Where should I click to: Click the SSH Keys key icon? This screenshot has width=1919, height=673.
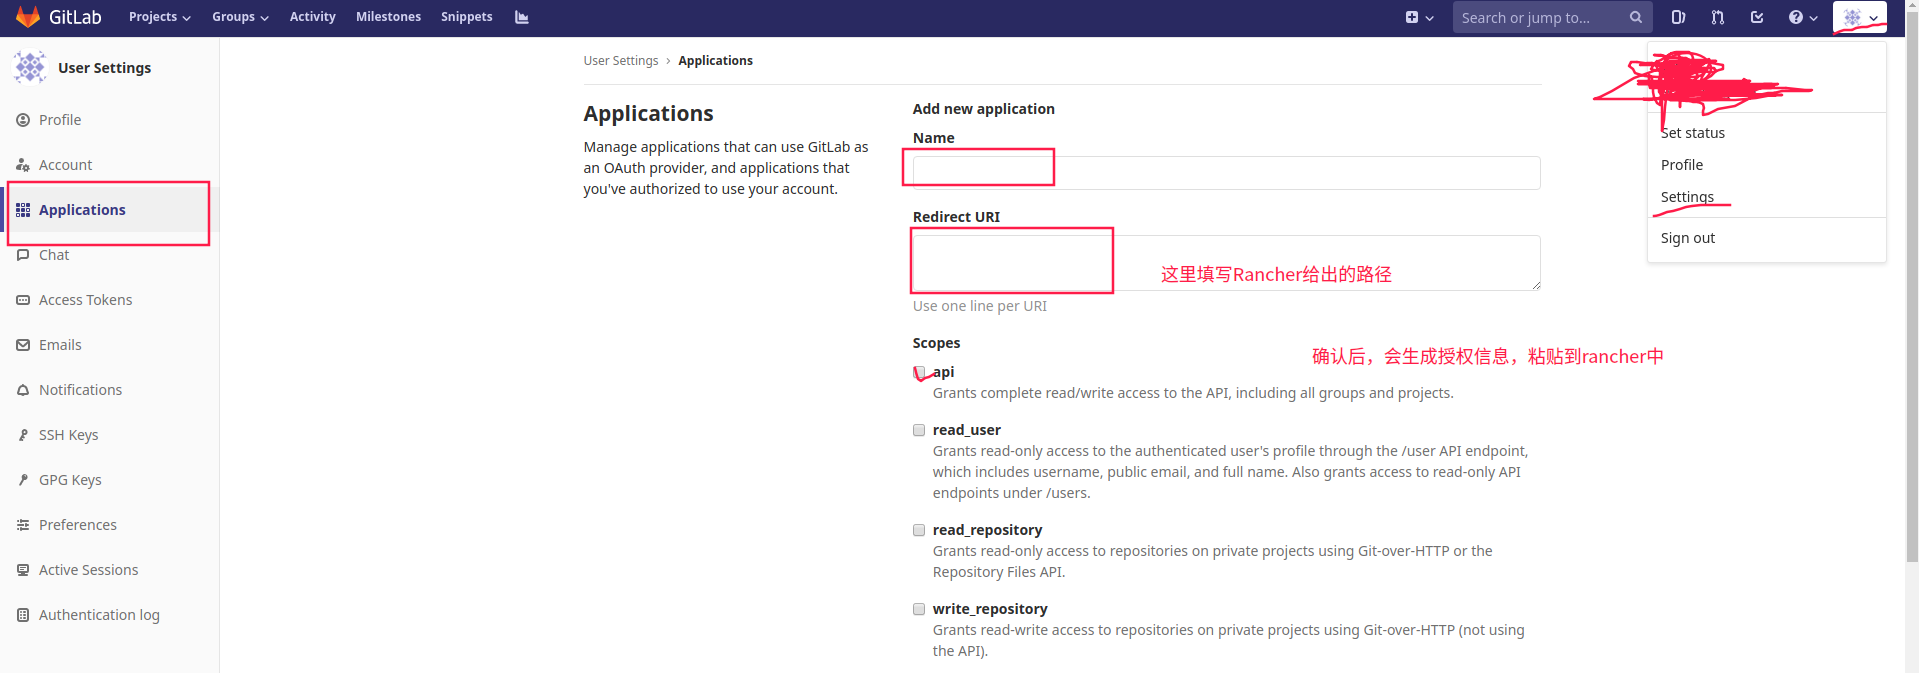23,435
